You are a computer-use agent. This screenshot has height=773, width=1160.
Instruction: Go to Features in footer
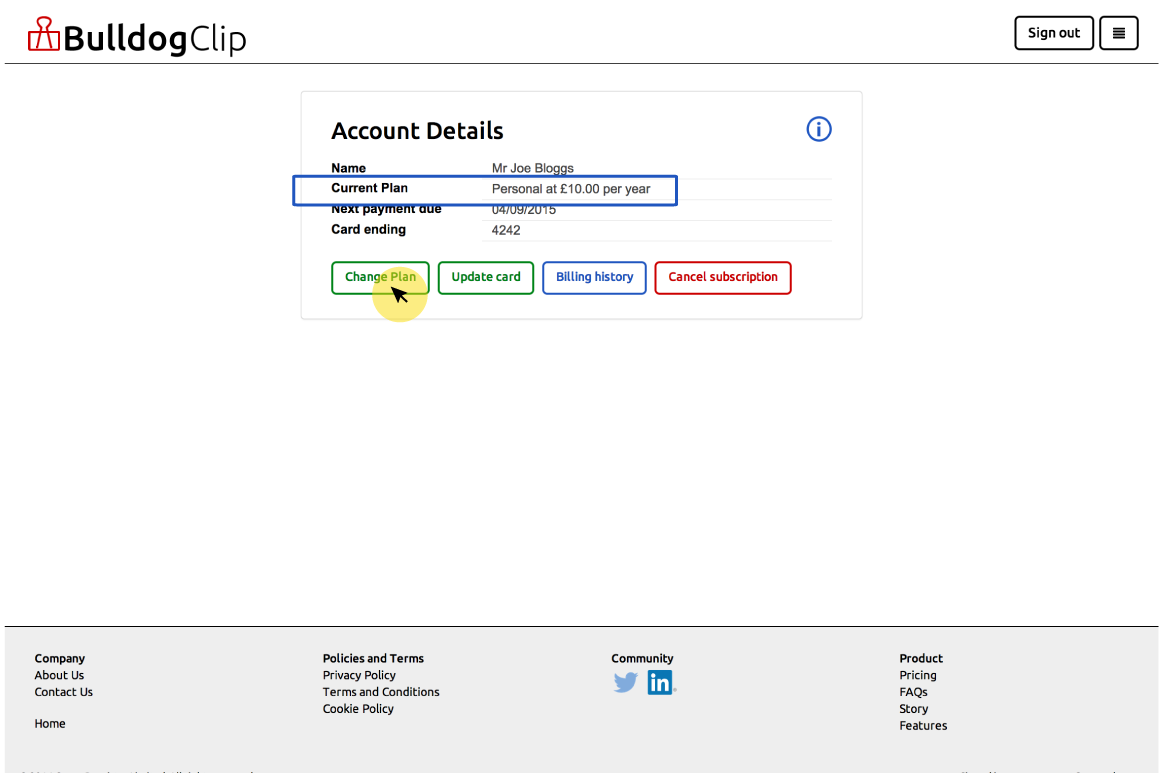[x=922, y=726]
